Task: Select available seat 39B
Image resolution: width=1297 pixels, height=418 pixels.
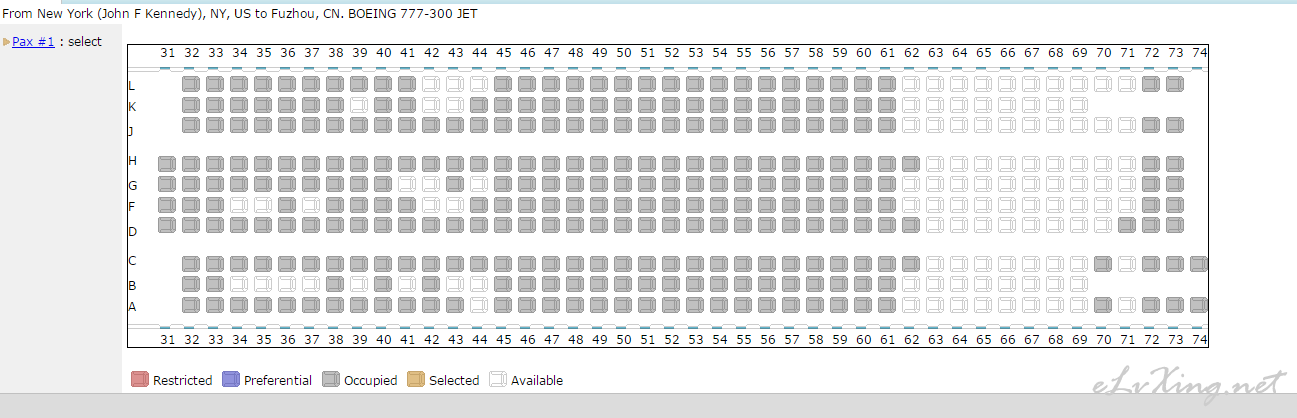Action: click(359, 284)
